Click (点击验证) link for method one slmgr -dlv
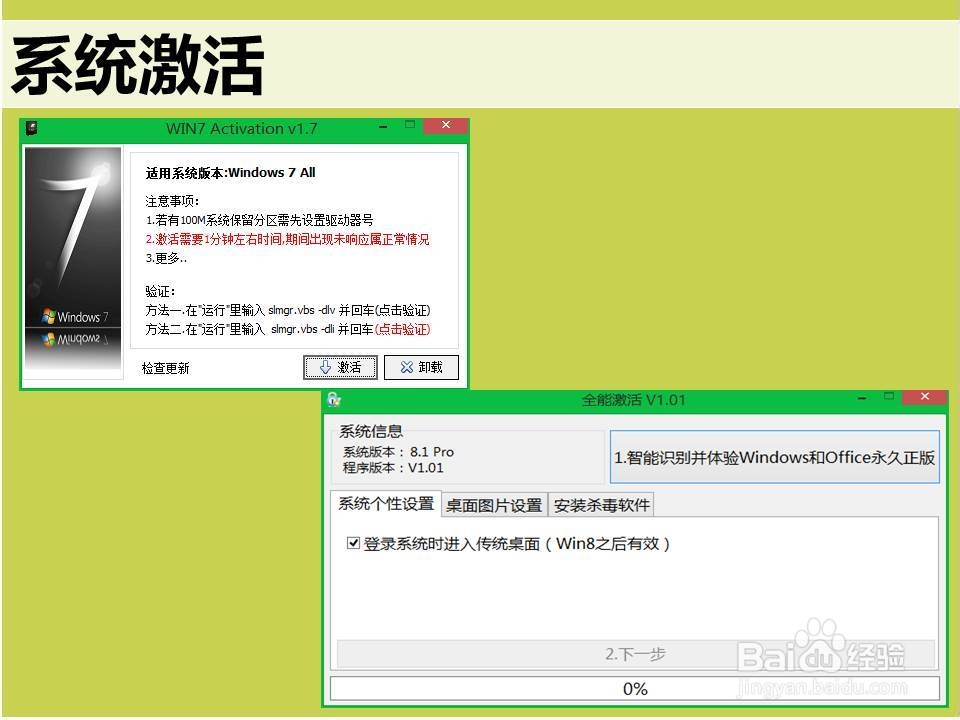This screenshot has height=720, width=960. pos(402,310)
